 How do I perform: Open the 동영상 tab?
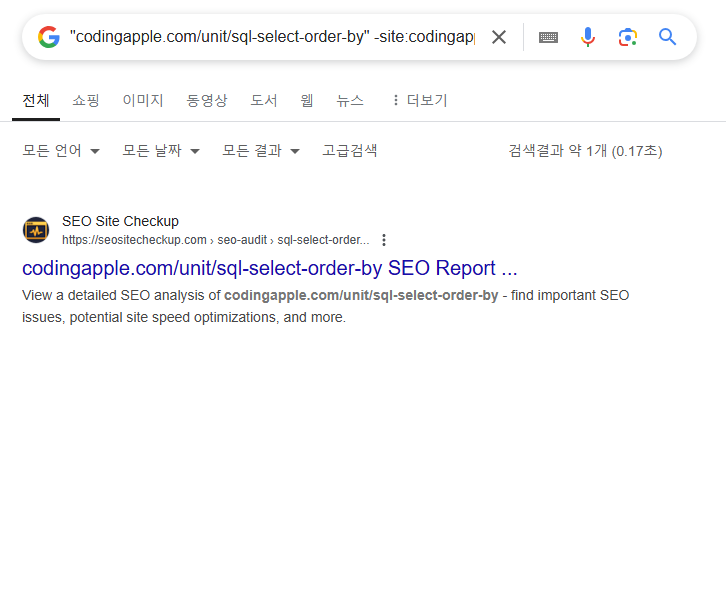click(x=207, y=100)
